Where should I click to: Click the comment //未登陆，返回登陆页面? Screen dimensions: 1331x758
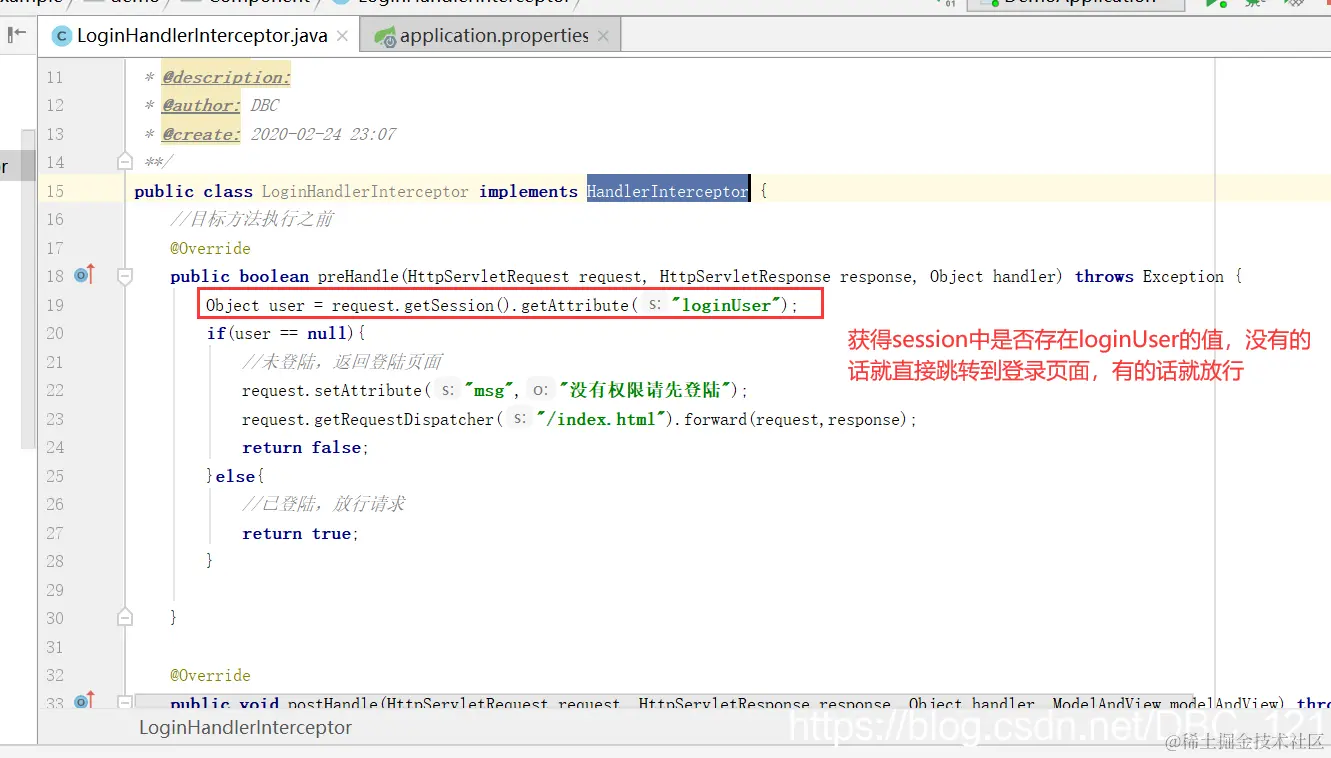pyautogui.click(x=342, y=362)
